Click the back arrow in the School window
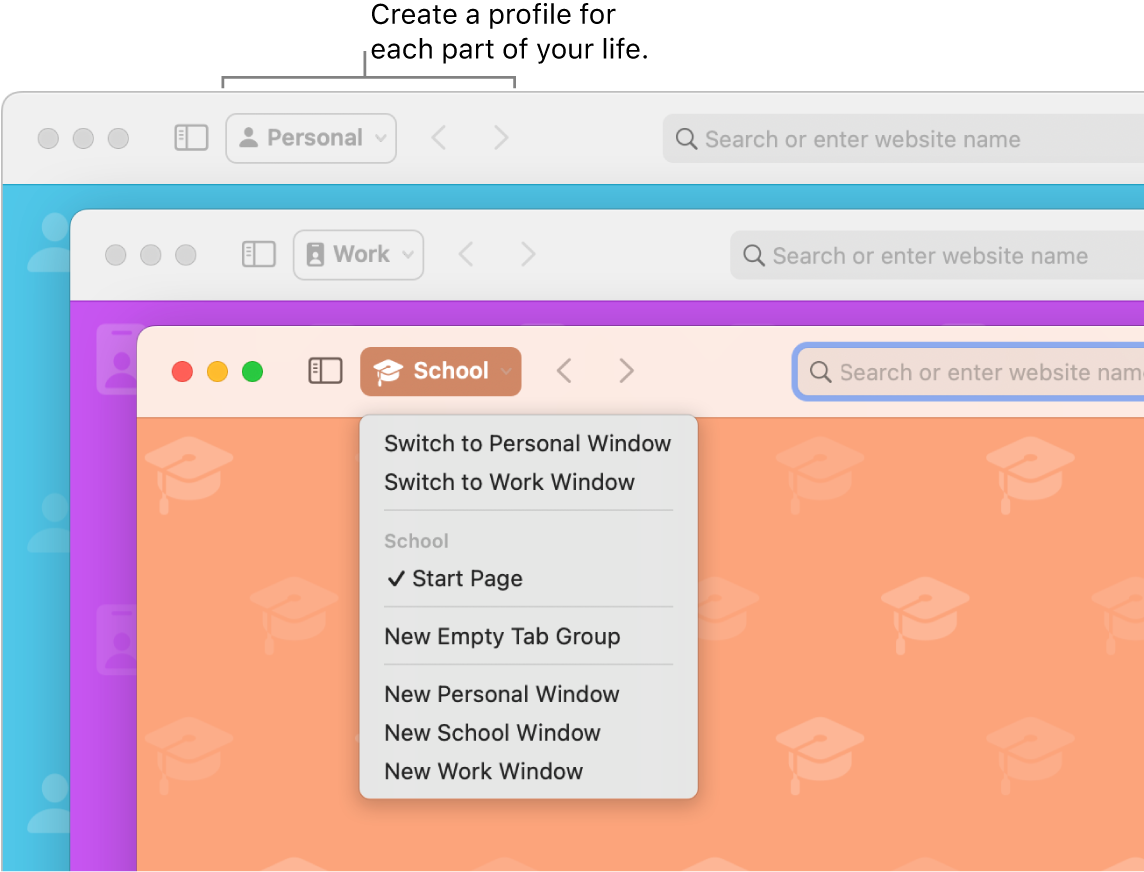1144x872 pixels. pos(563,370)
